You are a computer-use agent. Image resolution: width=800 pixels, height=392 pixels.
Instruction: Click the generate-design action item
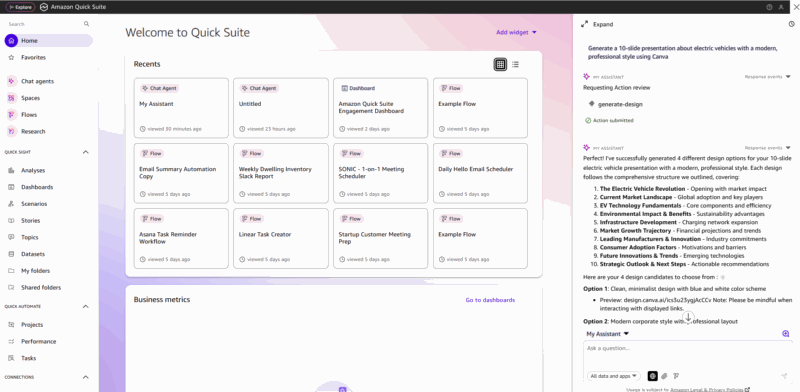(x=615, y=104)
